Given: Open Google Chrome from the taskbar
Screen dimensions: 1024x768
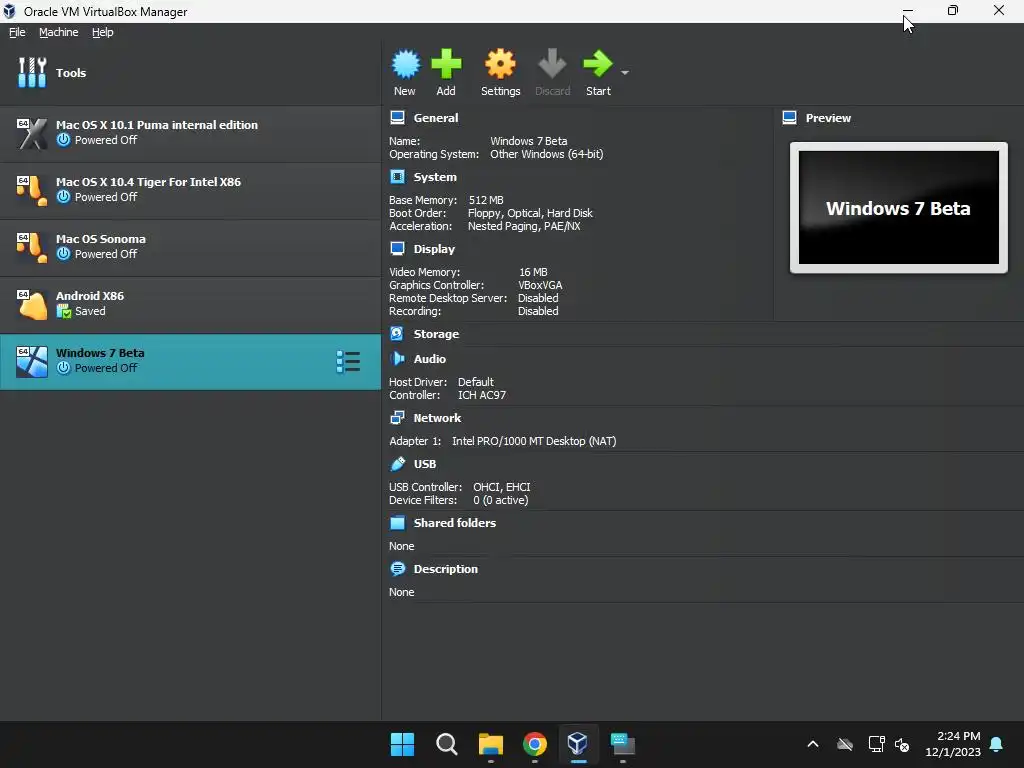Looking at the screenshot, I should 535,744.
